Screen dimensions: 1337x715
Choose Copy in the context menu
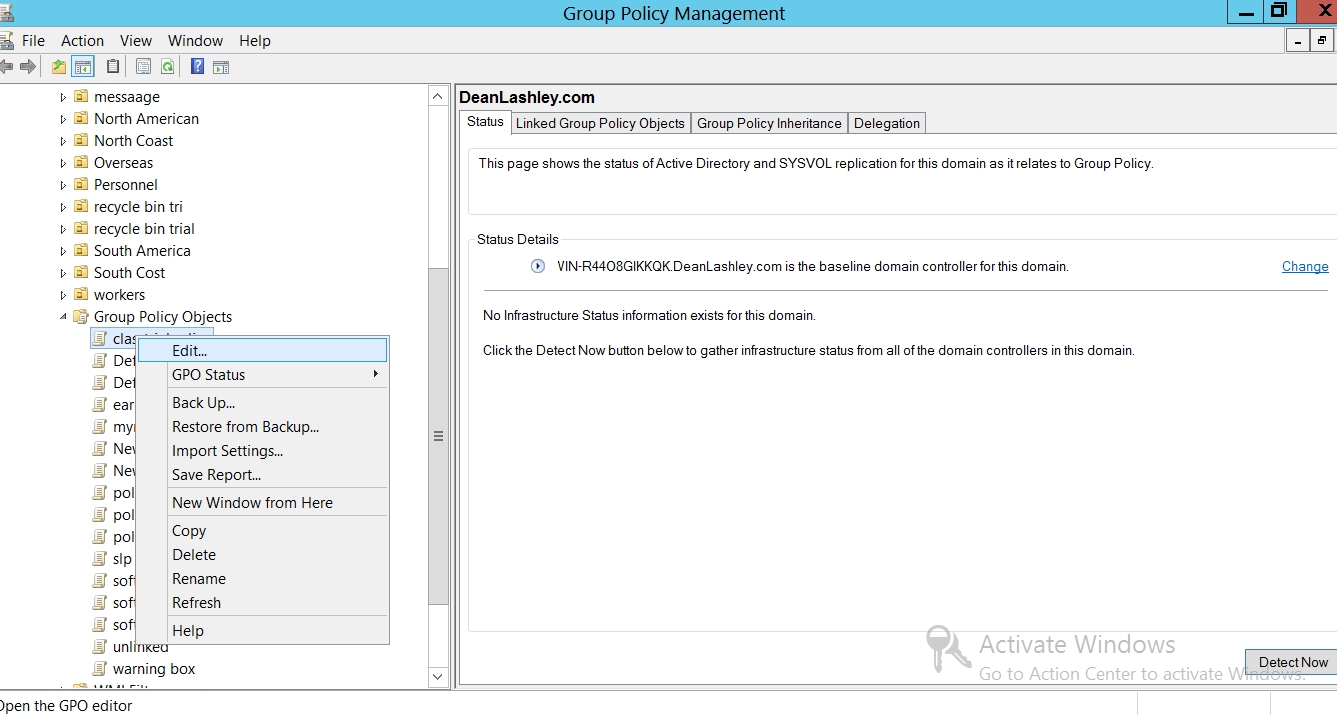[x=262, y=531]
